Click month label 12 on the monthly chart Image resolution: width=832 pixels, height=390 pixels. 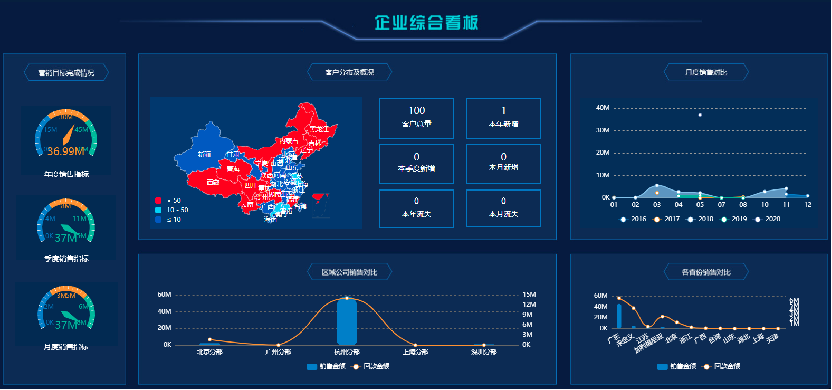coord(808,205)
